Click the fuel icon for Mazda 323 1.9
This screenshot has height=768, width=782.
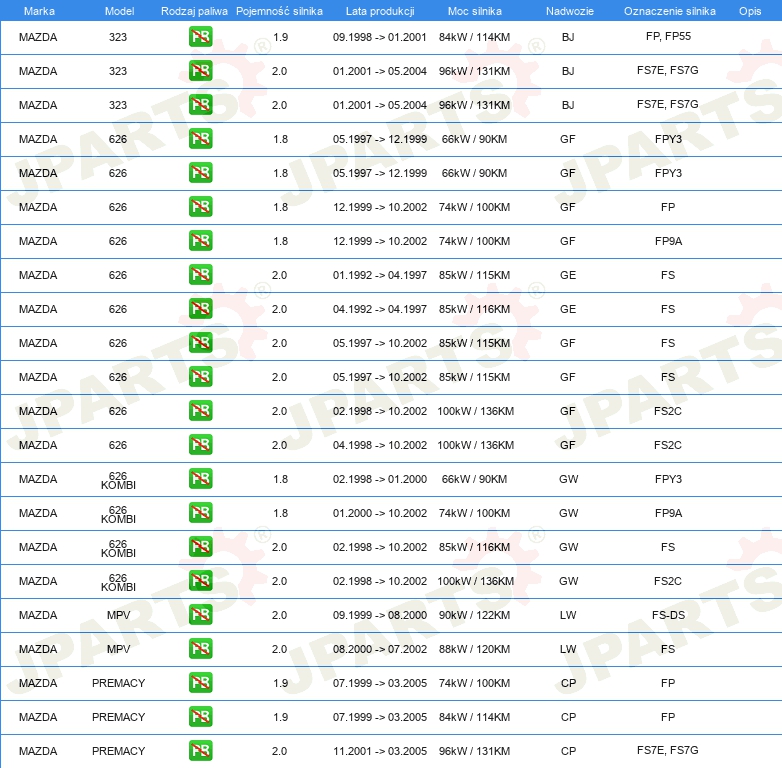200,37
